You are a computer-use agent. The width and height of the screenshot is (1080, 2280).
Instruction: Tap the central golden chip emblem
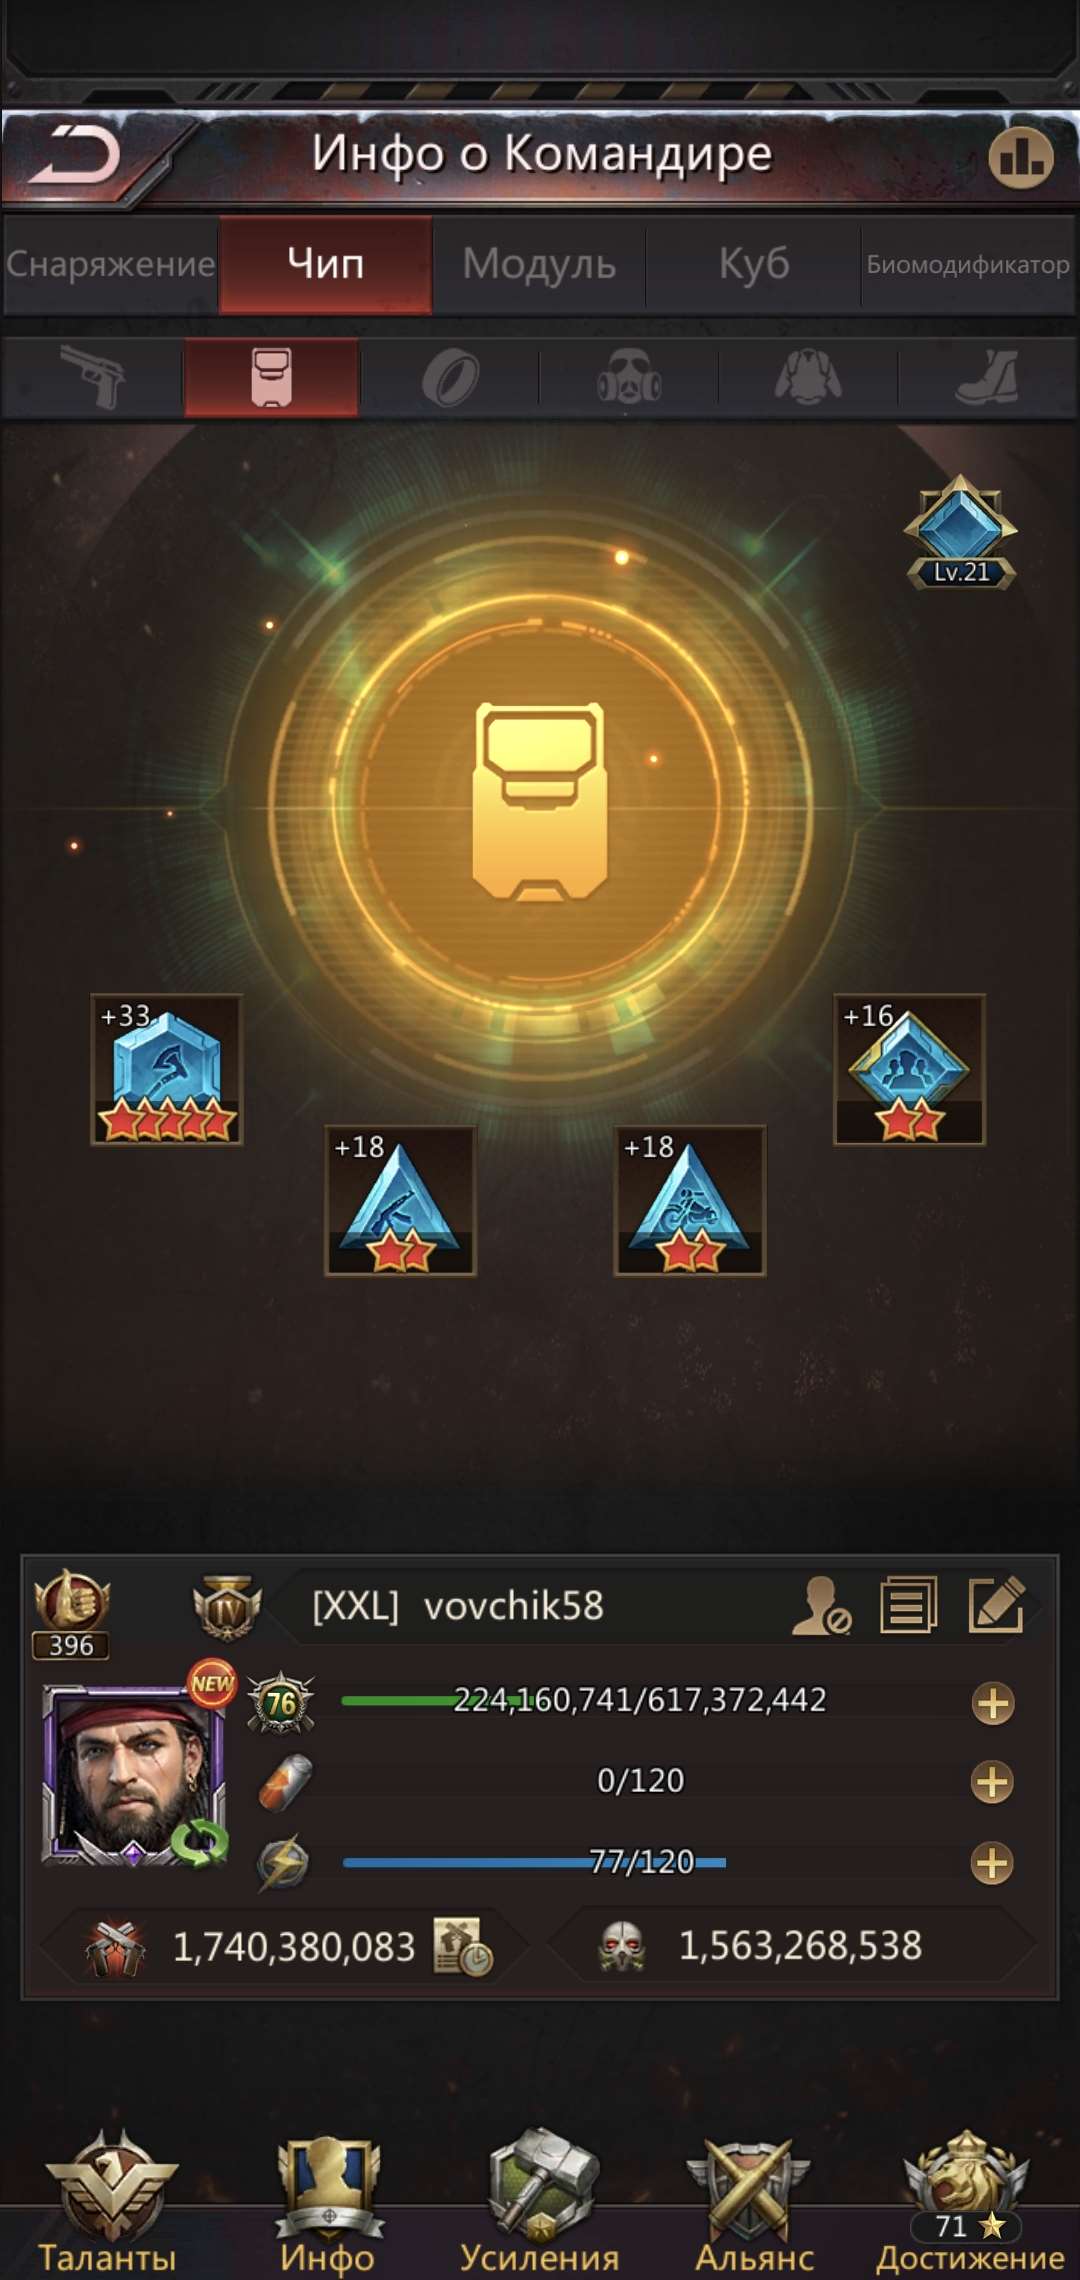(540, 801)
